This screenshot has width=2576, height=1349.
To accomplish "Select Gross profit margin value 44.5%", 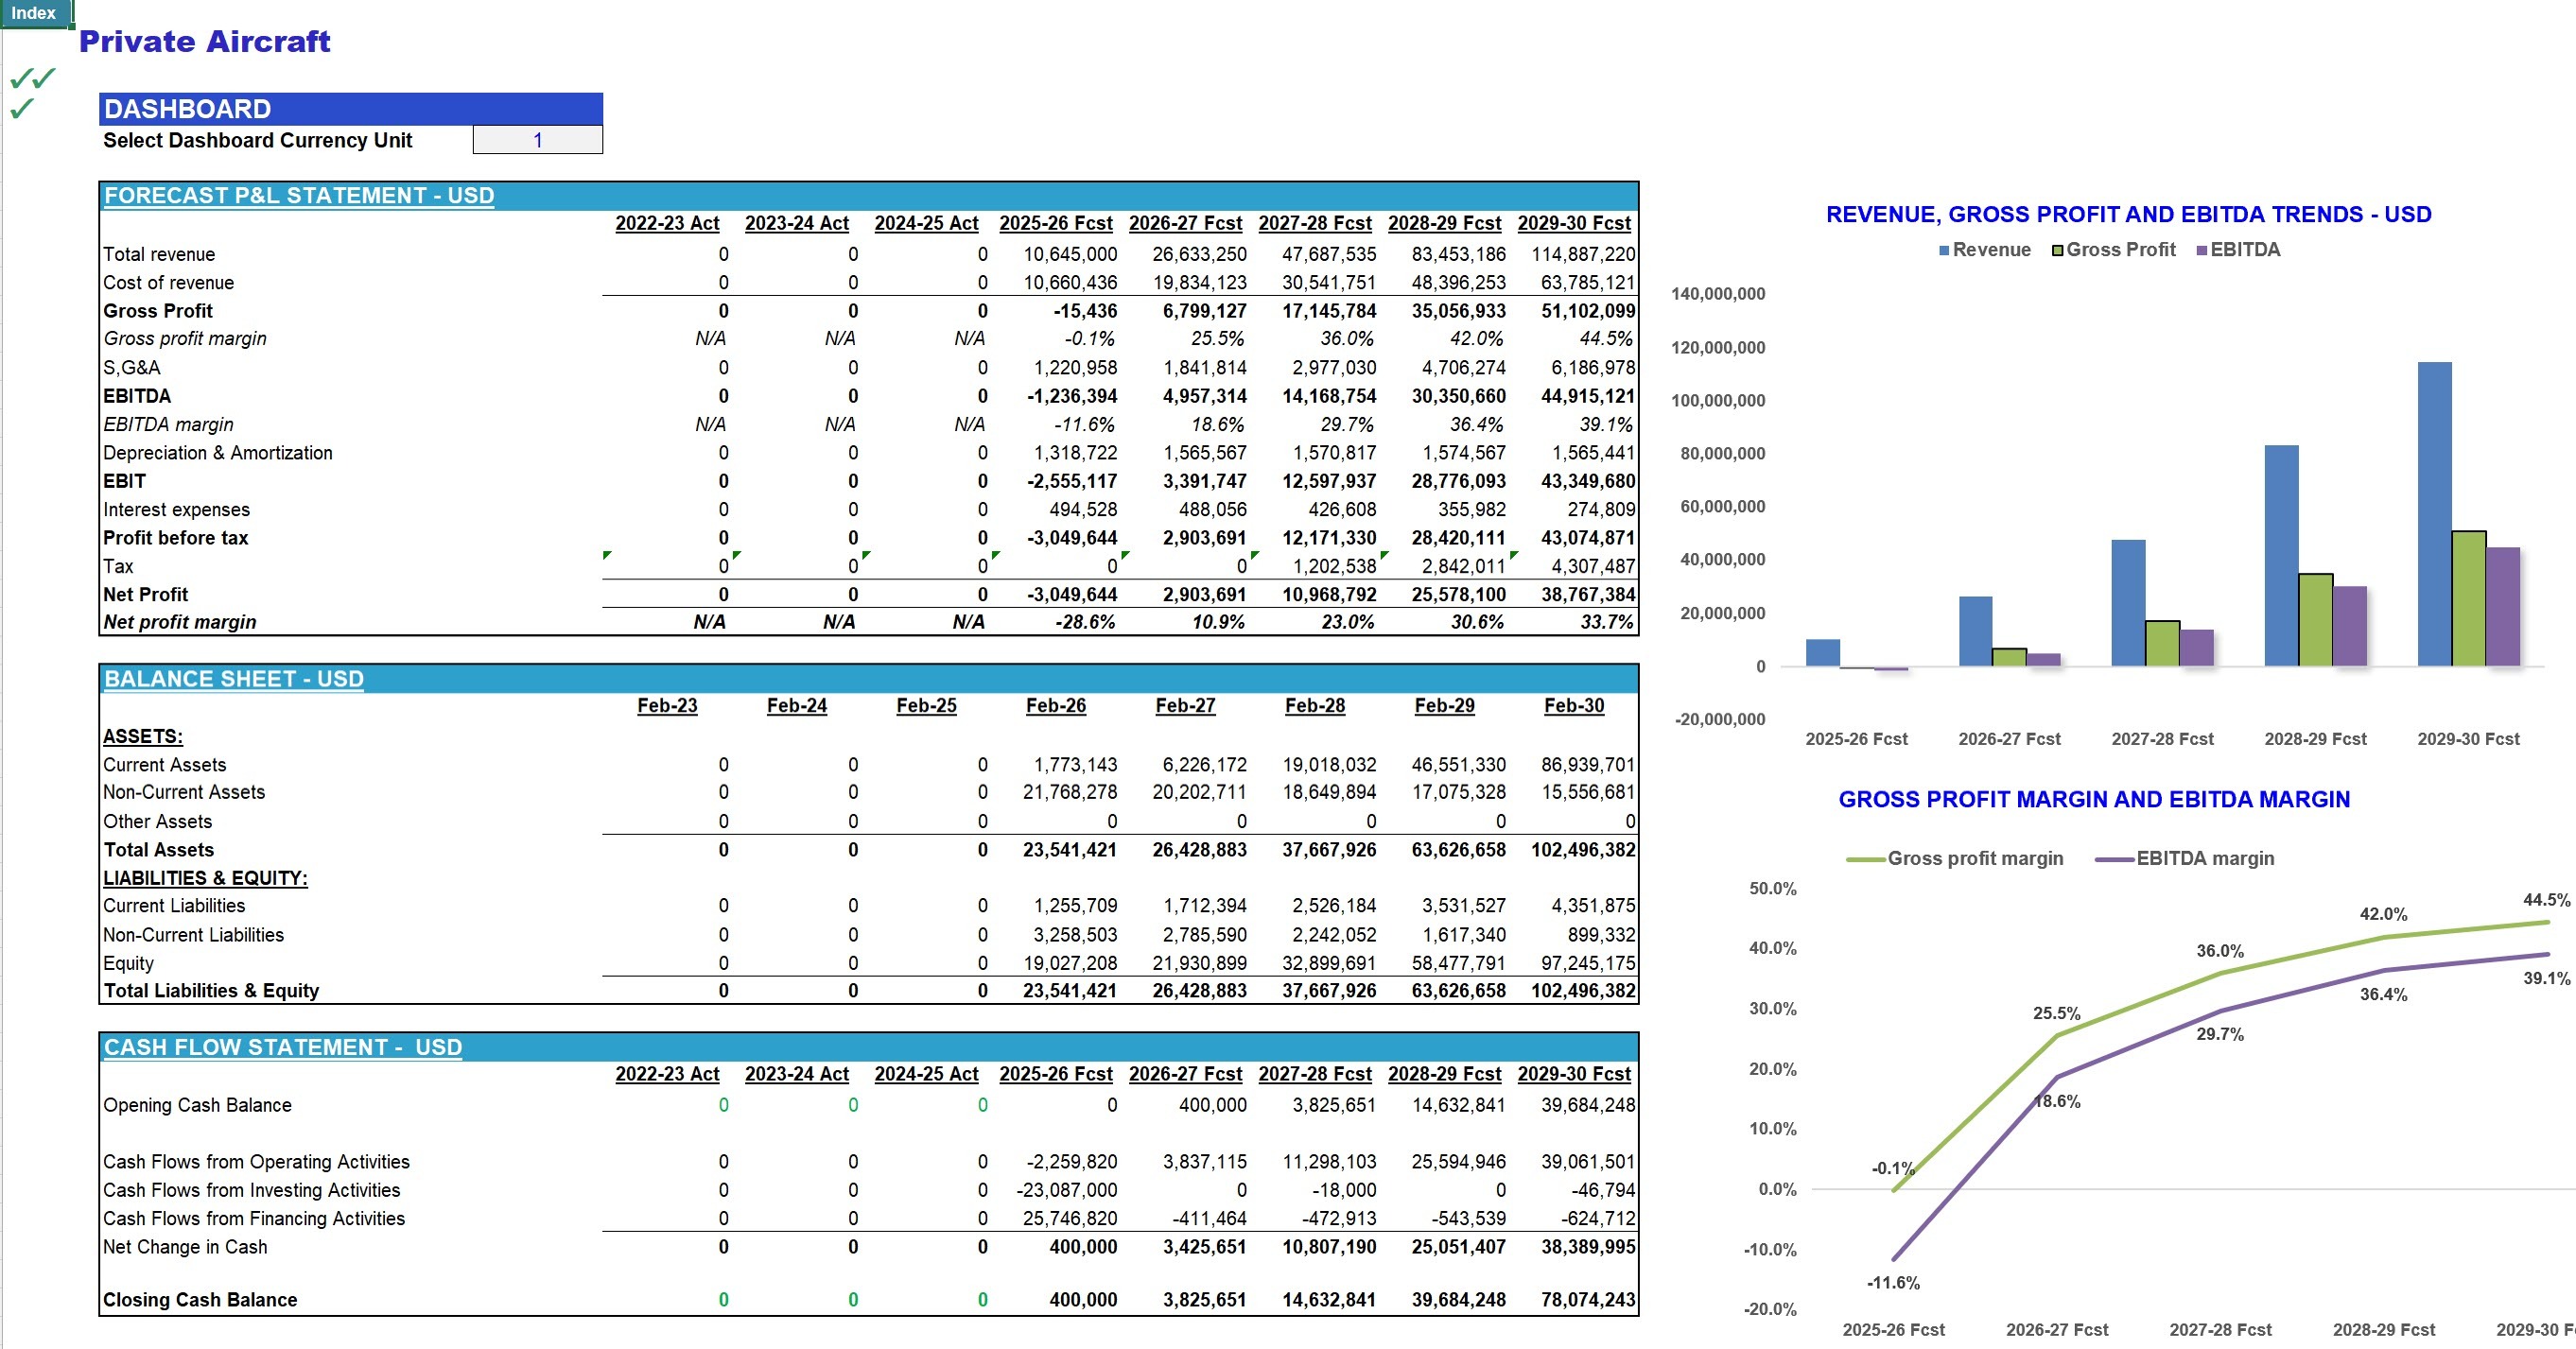I will pos(1606,339).
